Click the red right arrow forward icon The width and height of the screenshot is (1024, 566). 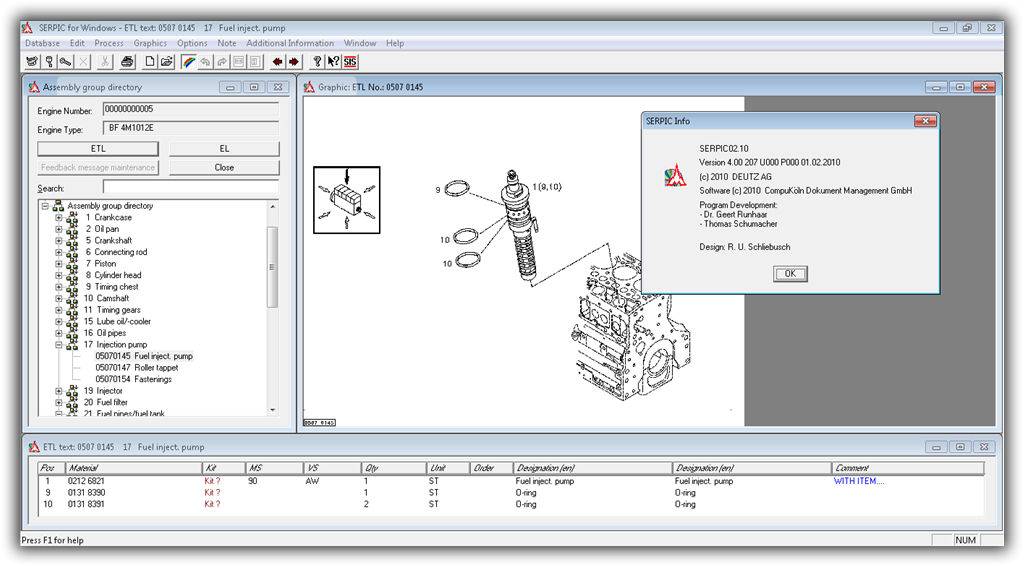tap(294, 62)
